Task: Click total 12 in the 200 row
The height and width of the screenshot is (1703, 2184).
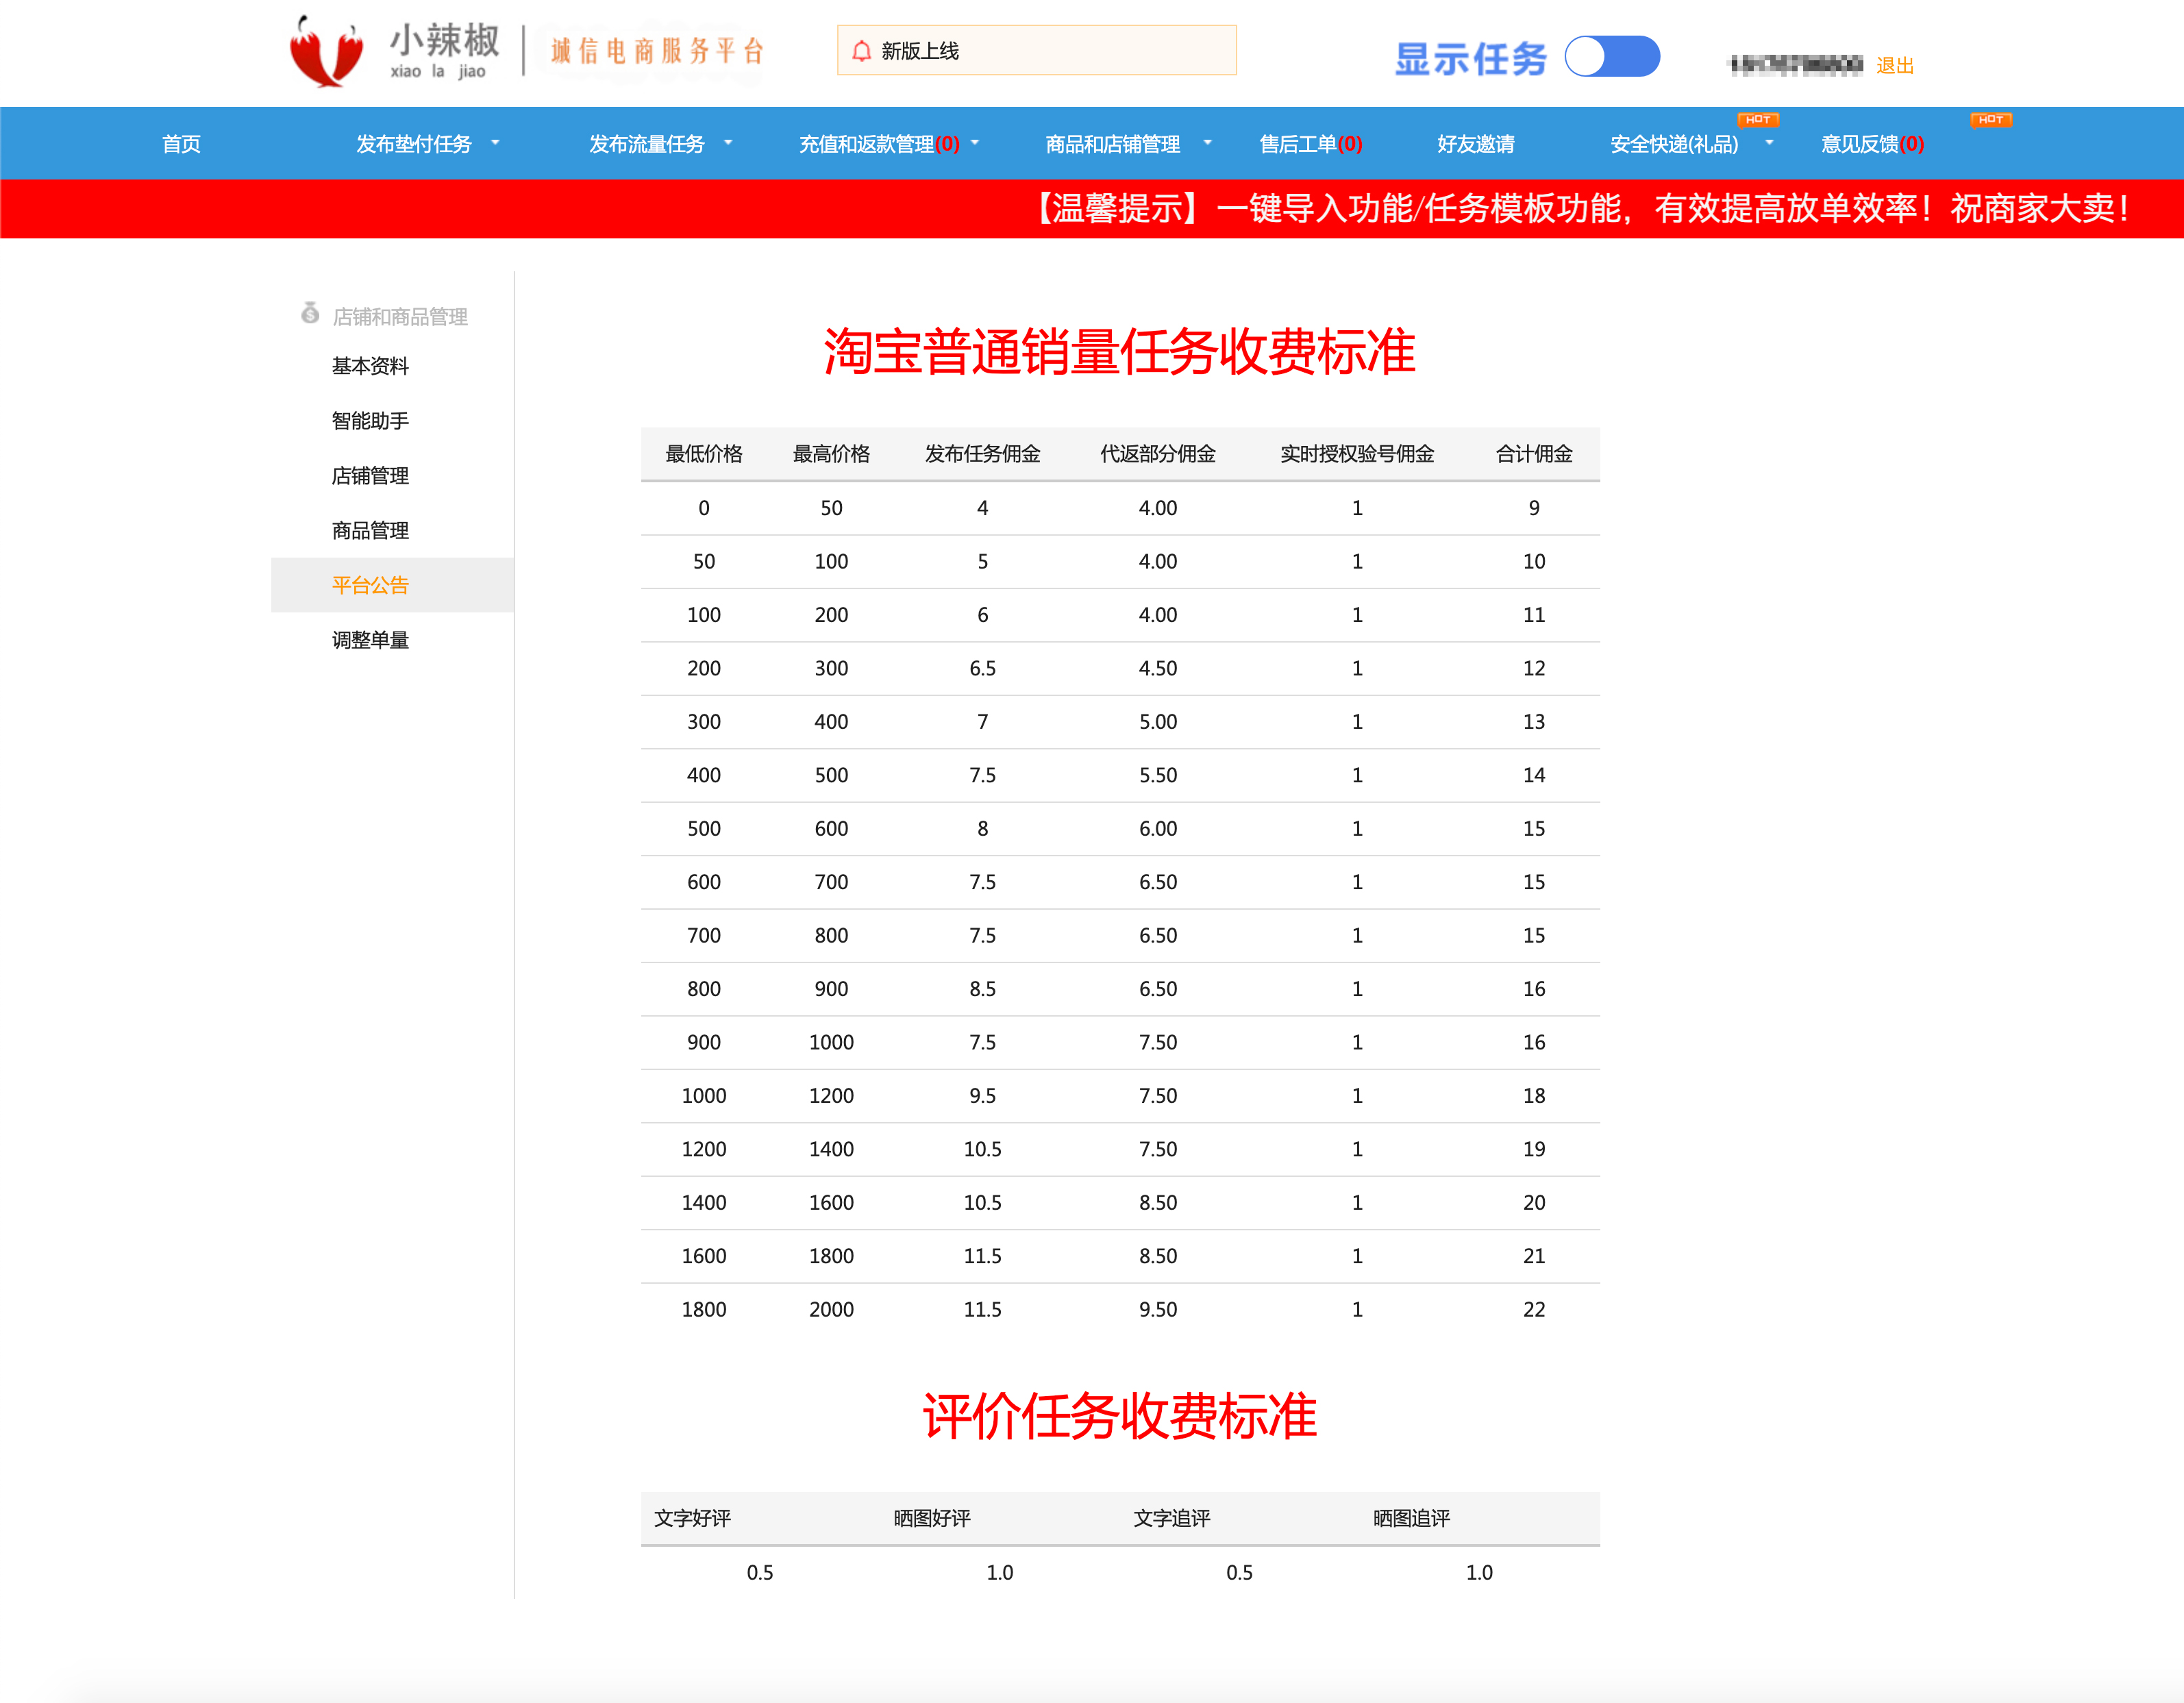Action: (x=1534, y=668)
